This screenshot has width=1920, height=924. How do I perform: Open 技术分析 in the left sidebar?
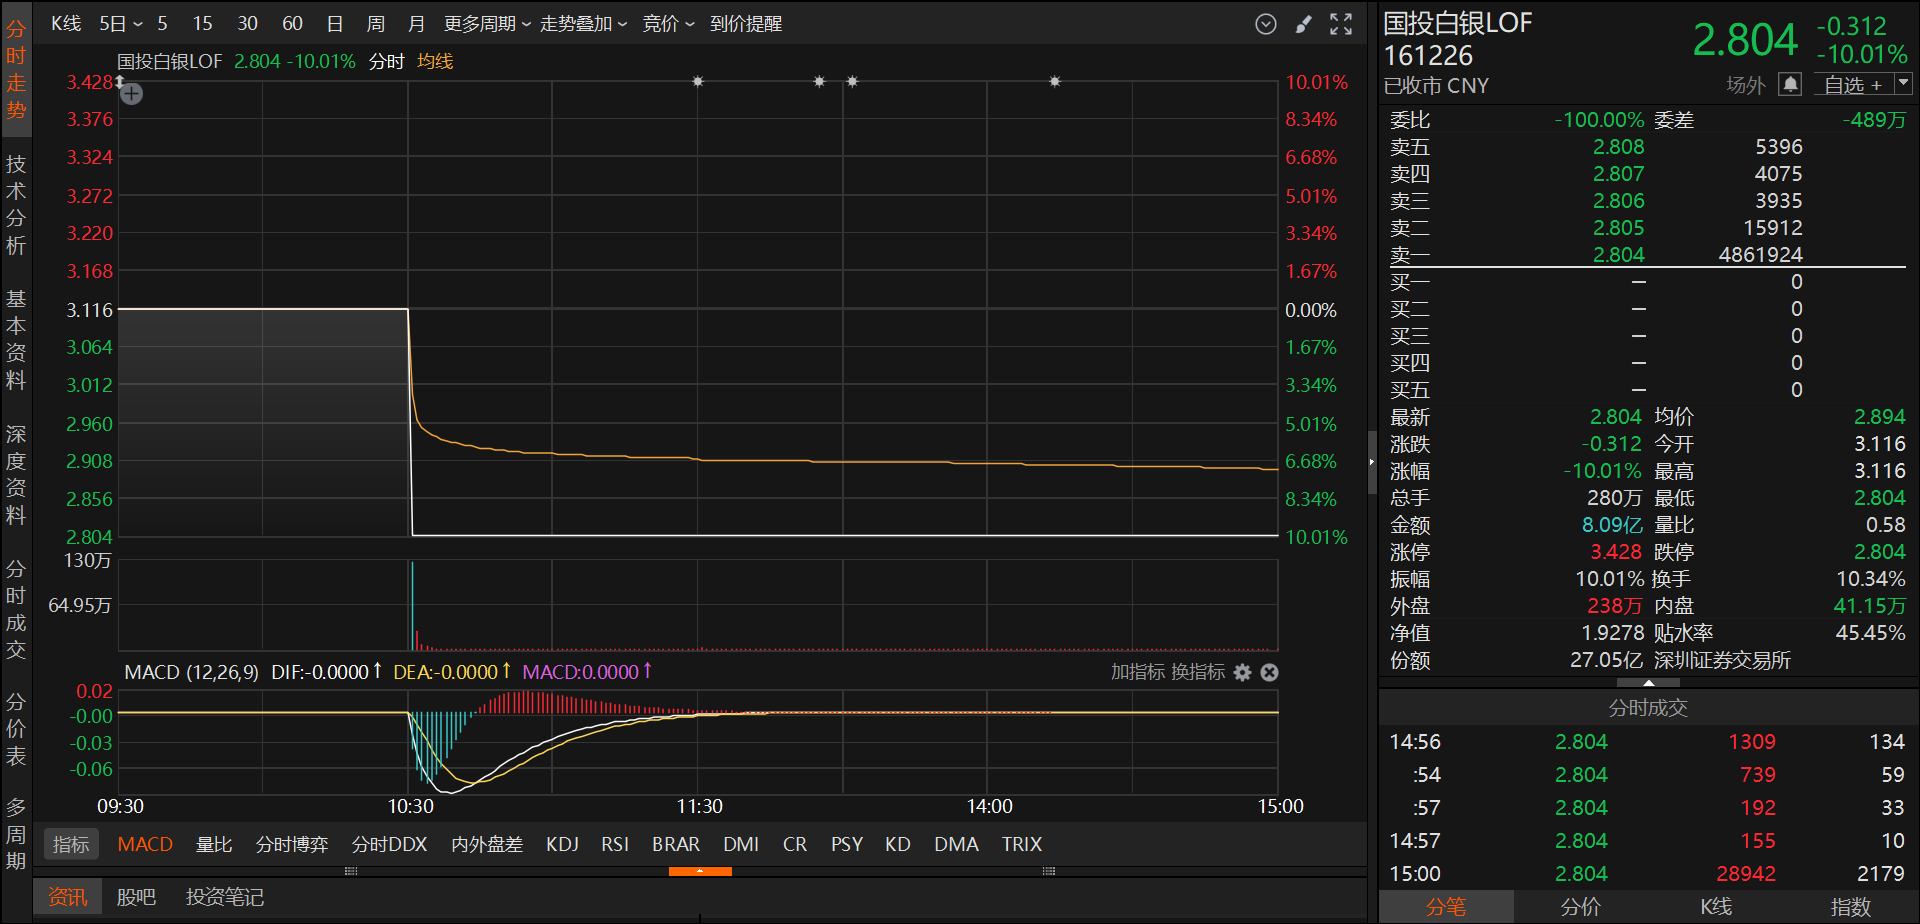[x=16, y=205]
